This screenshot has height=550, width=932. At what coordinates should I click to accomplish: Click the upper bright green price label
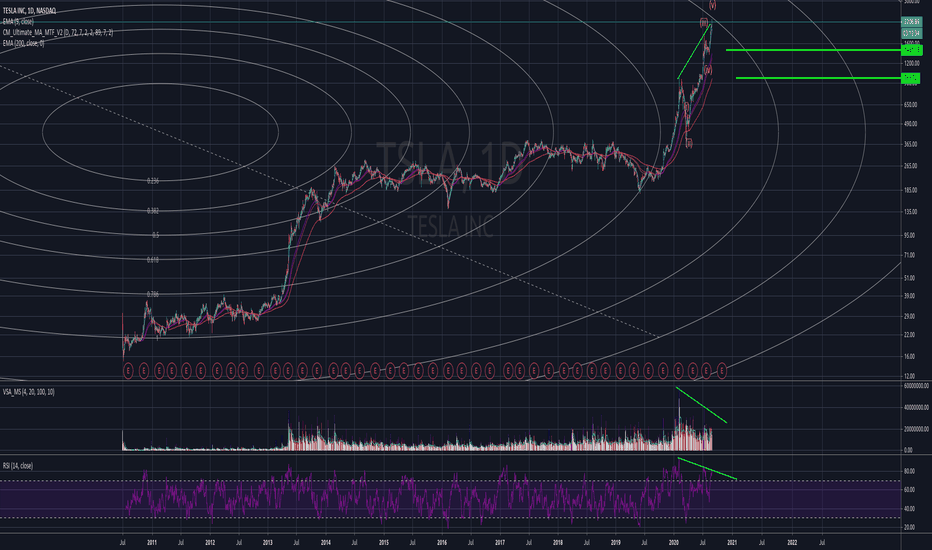(x=912, y=51)
